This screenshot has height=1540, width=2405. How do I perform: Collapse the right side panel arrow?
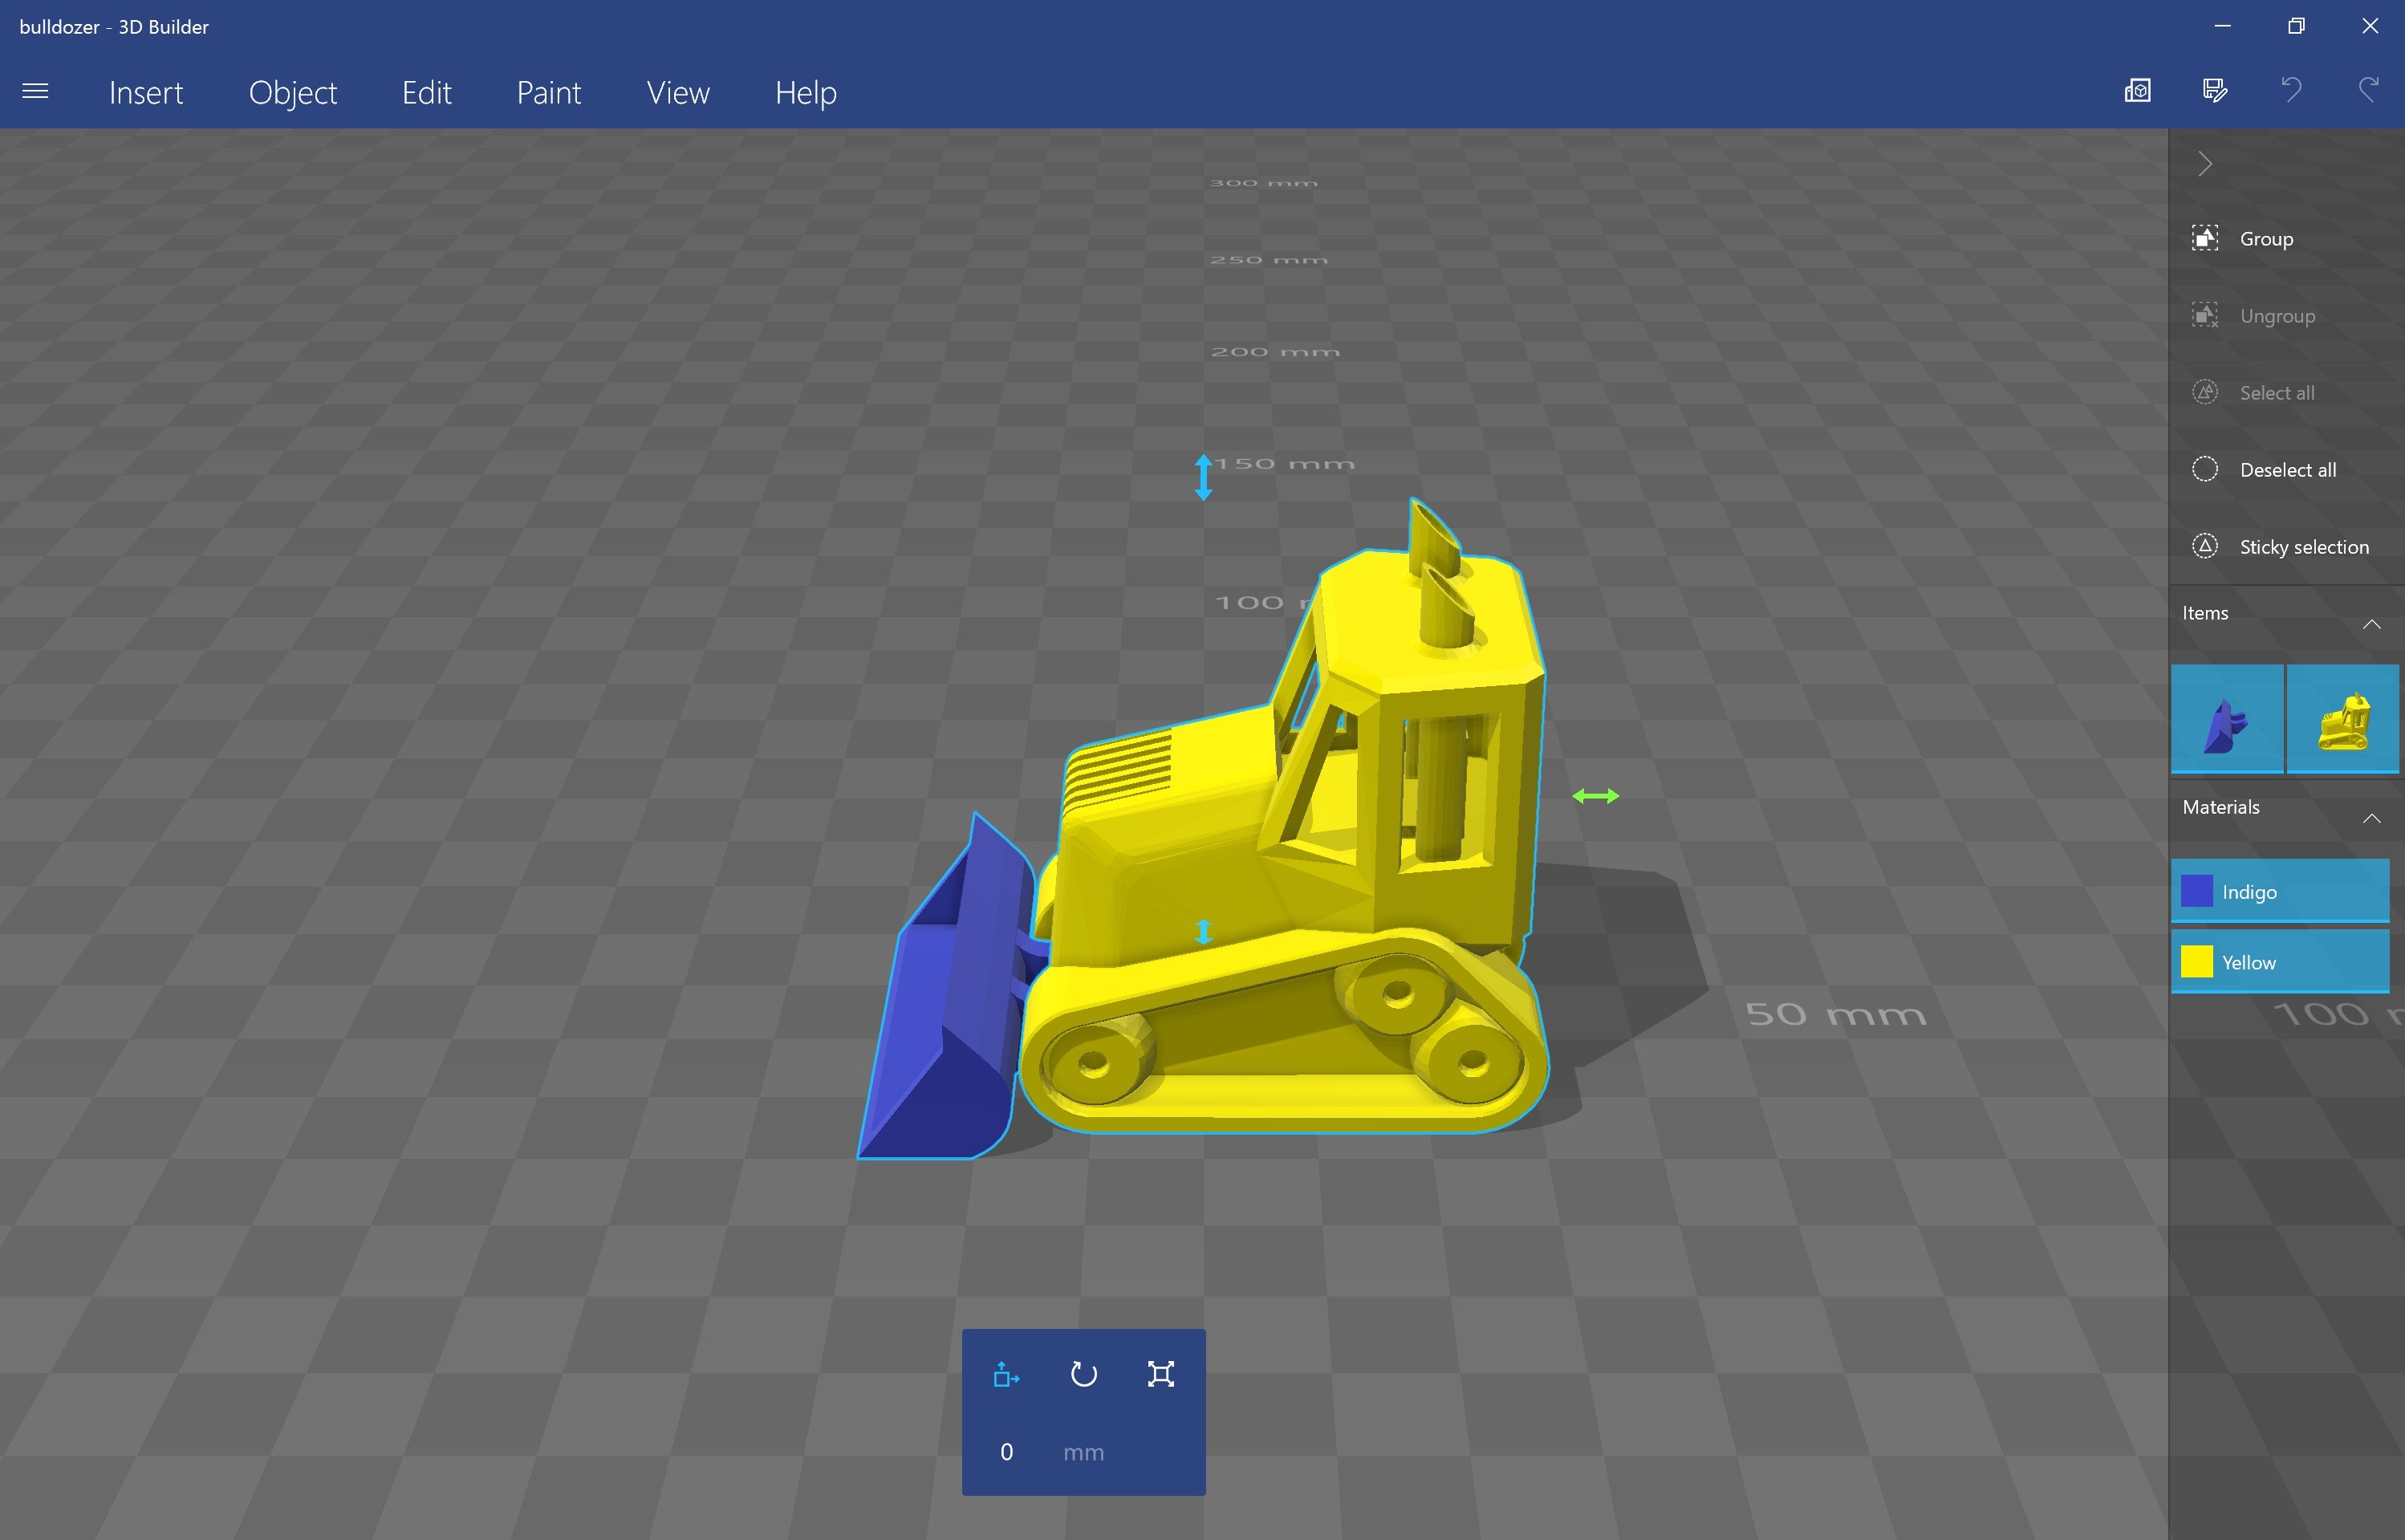click(x=2205, y=164)
